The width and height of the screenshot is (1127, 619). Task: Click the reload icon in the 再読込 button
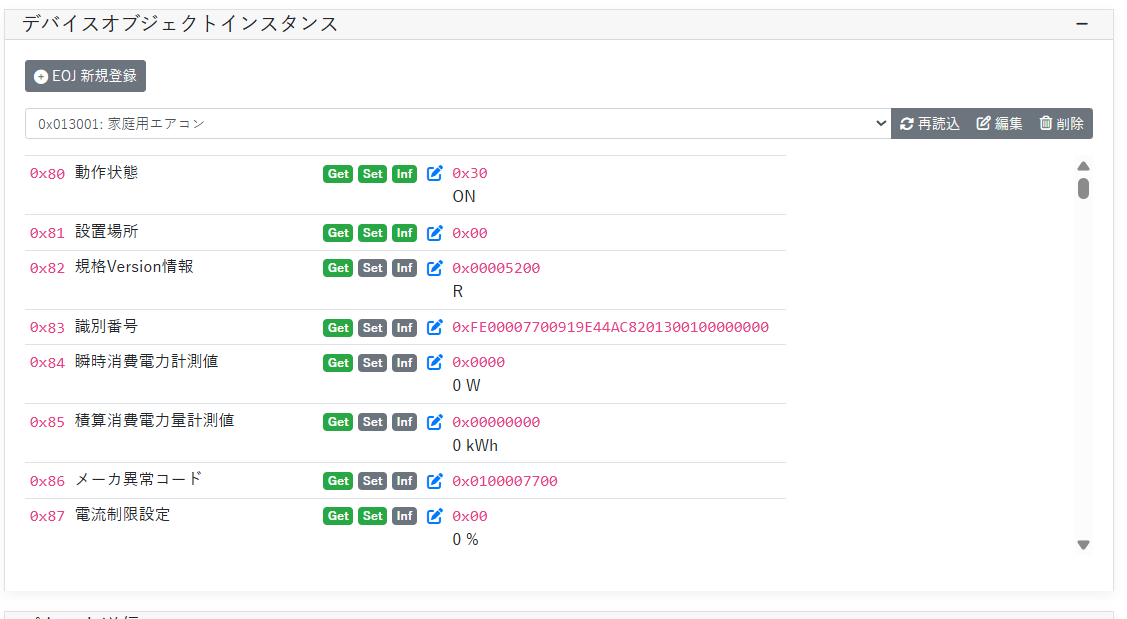point(907,123)
